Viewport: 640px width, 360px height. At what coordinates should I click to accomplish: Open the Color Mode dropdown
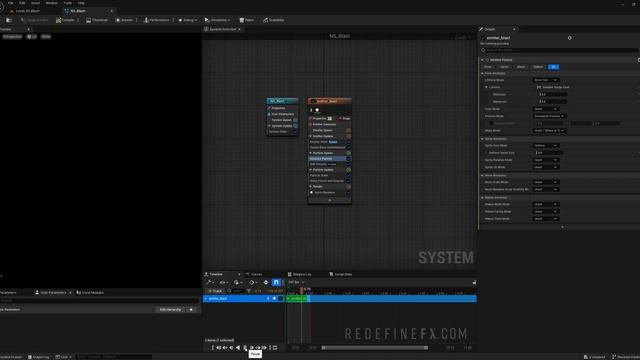[546, 109]
